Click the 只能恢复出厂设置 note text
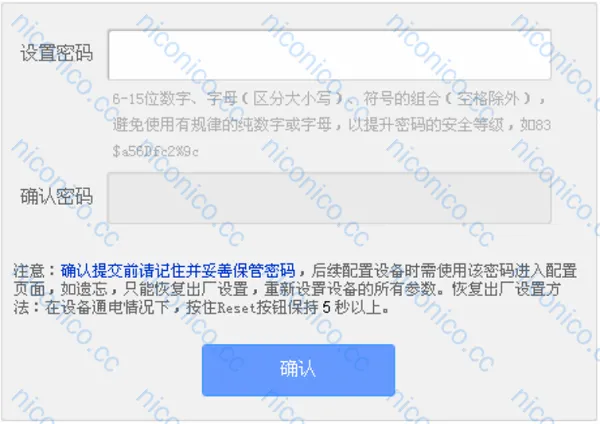The width and height of the screenshot is (600, 424). click(185, 289)
